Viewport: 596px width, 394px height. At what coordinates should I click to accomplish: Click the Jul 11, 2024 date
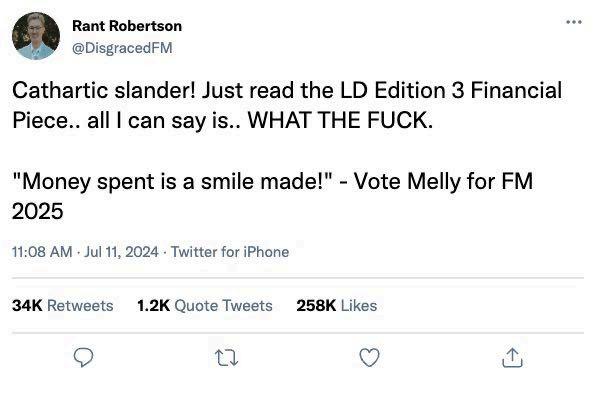point(121,252)
